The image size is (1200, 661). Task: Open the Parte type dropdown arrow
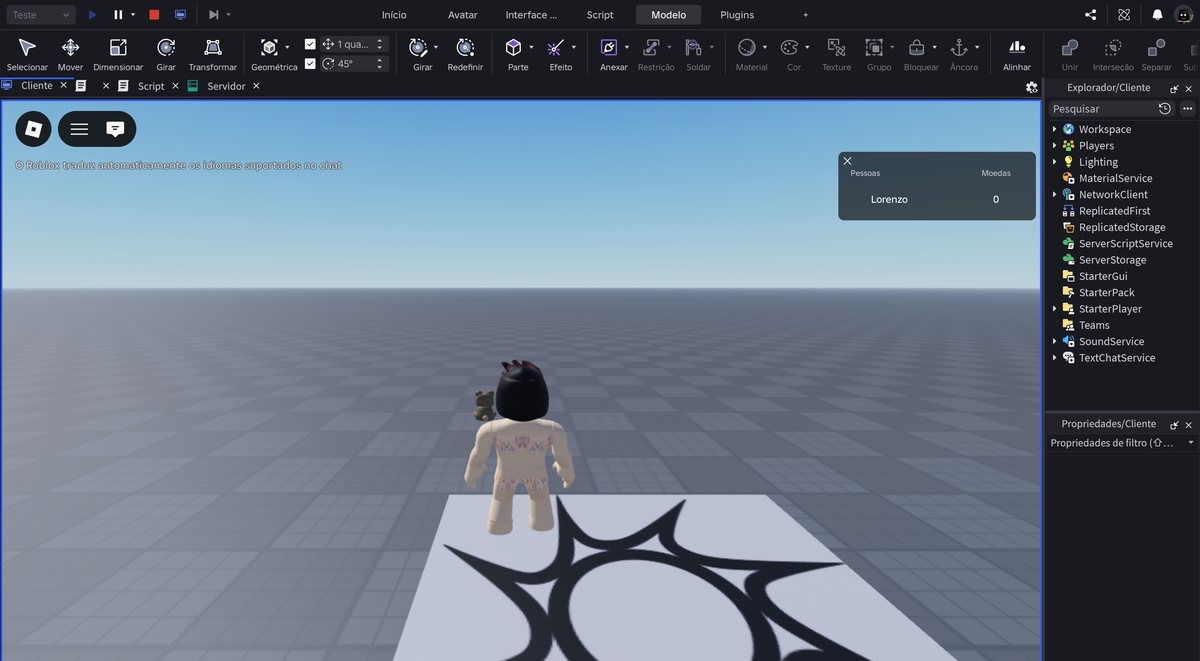click(x=531, y=47)
